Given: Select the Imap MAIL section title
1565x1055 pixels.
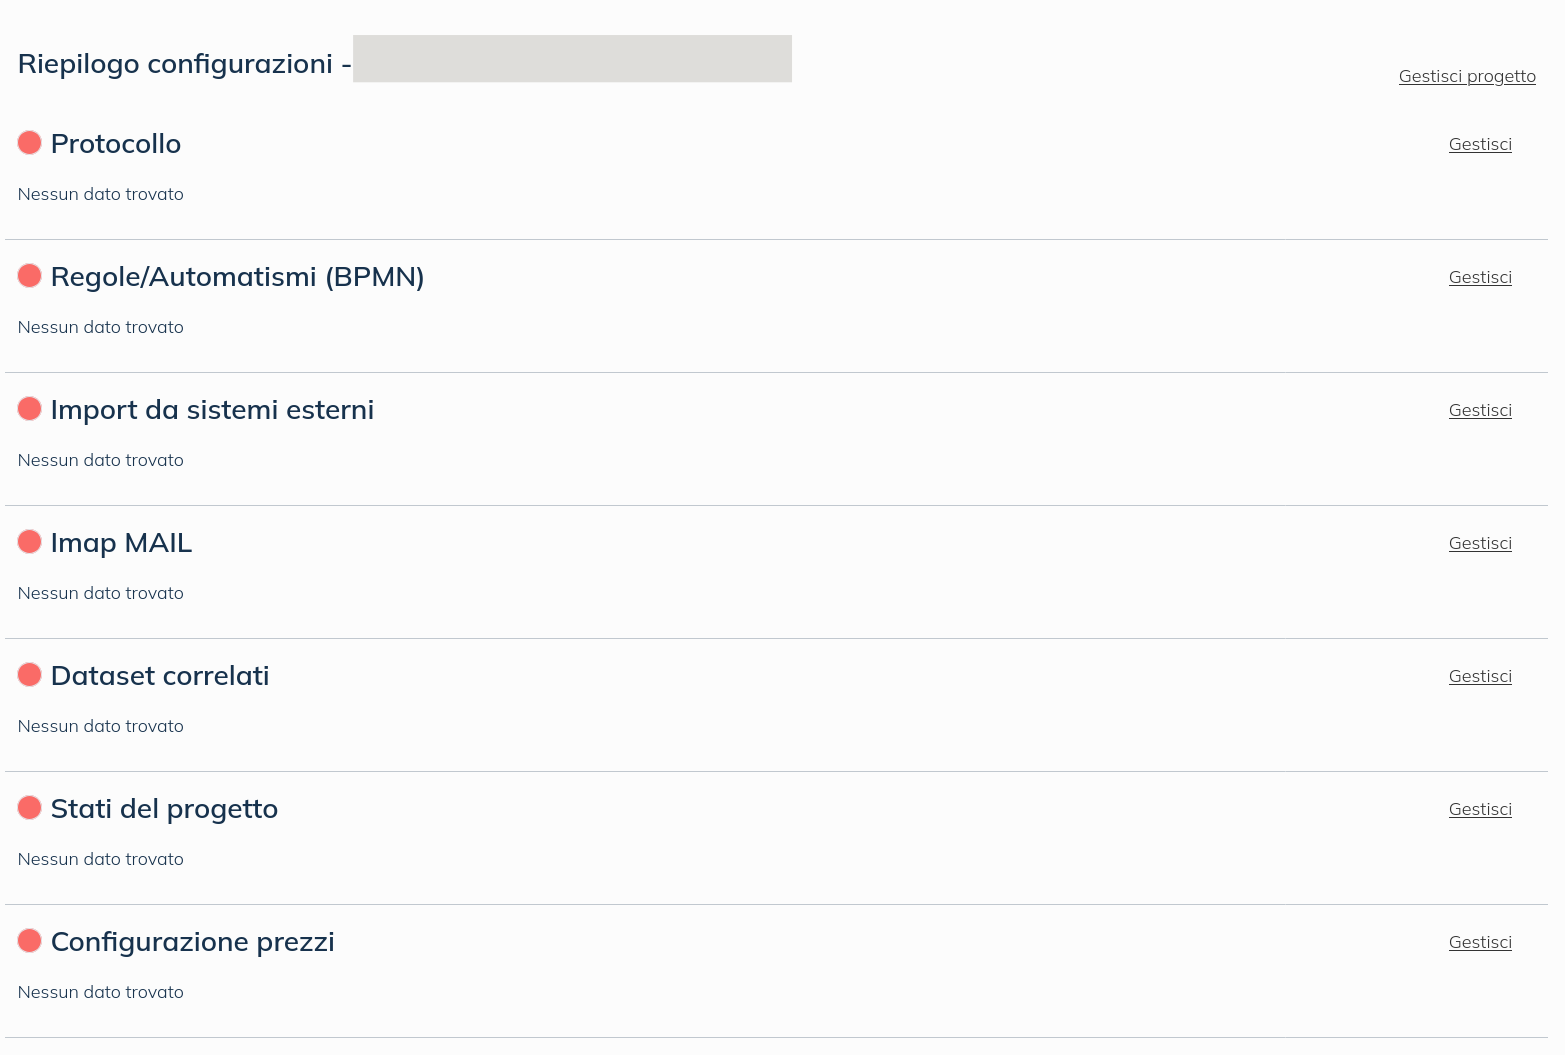Looking at the screenshot, I should 121,543.
